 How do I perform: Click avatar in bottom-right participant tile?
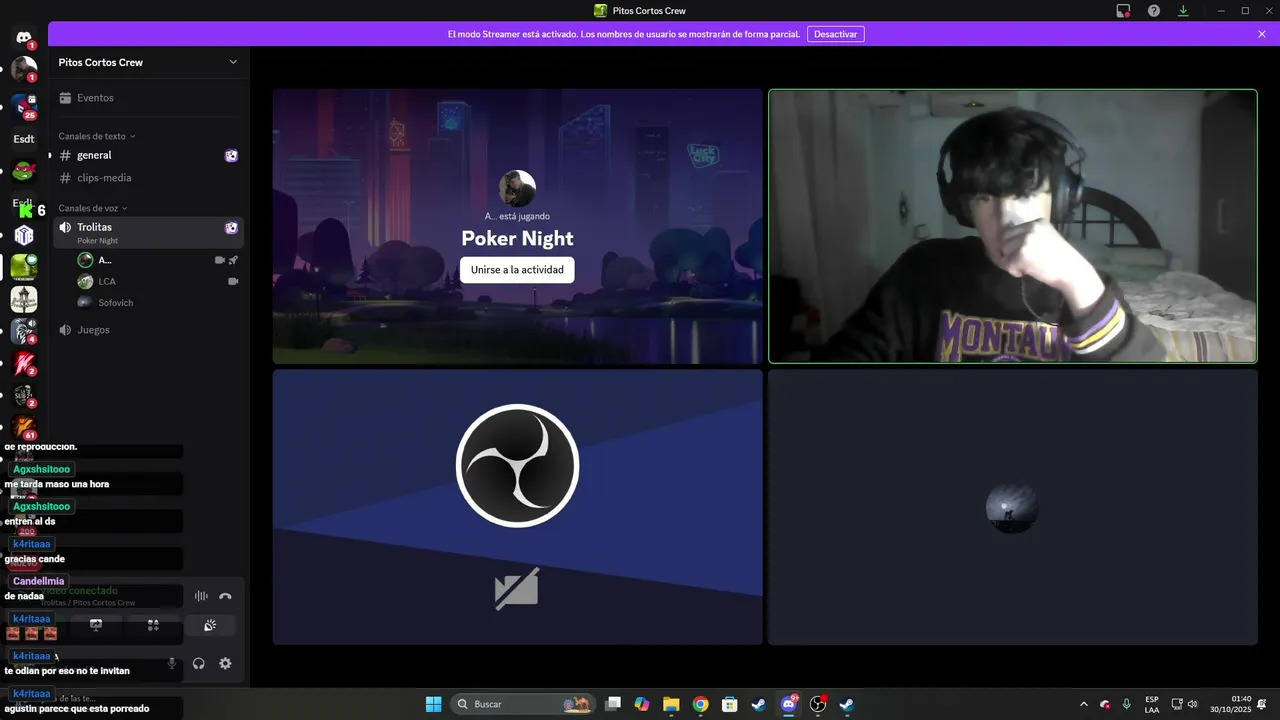pyautogui.click(x=1012, y=508)
